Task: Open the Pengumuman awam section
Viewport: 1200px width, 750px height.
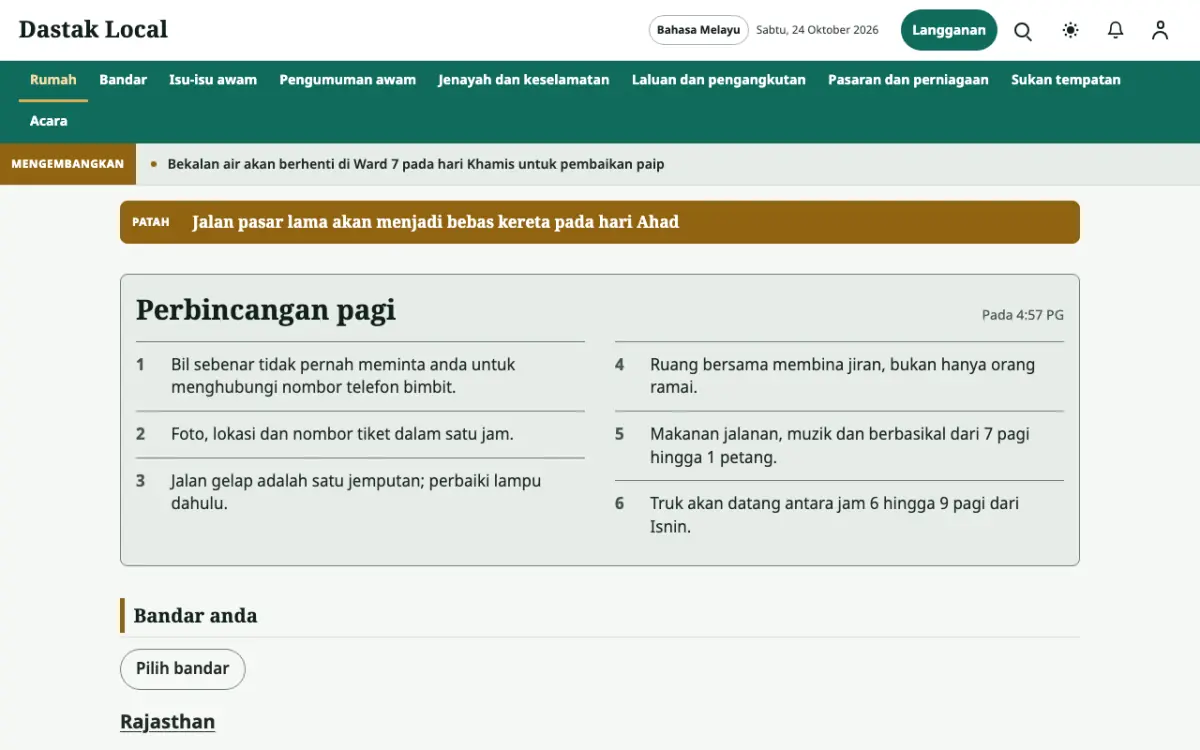Action: click(348, 80)
